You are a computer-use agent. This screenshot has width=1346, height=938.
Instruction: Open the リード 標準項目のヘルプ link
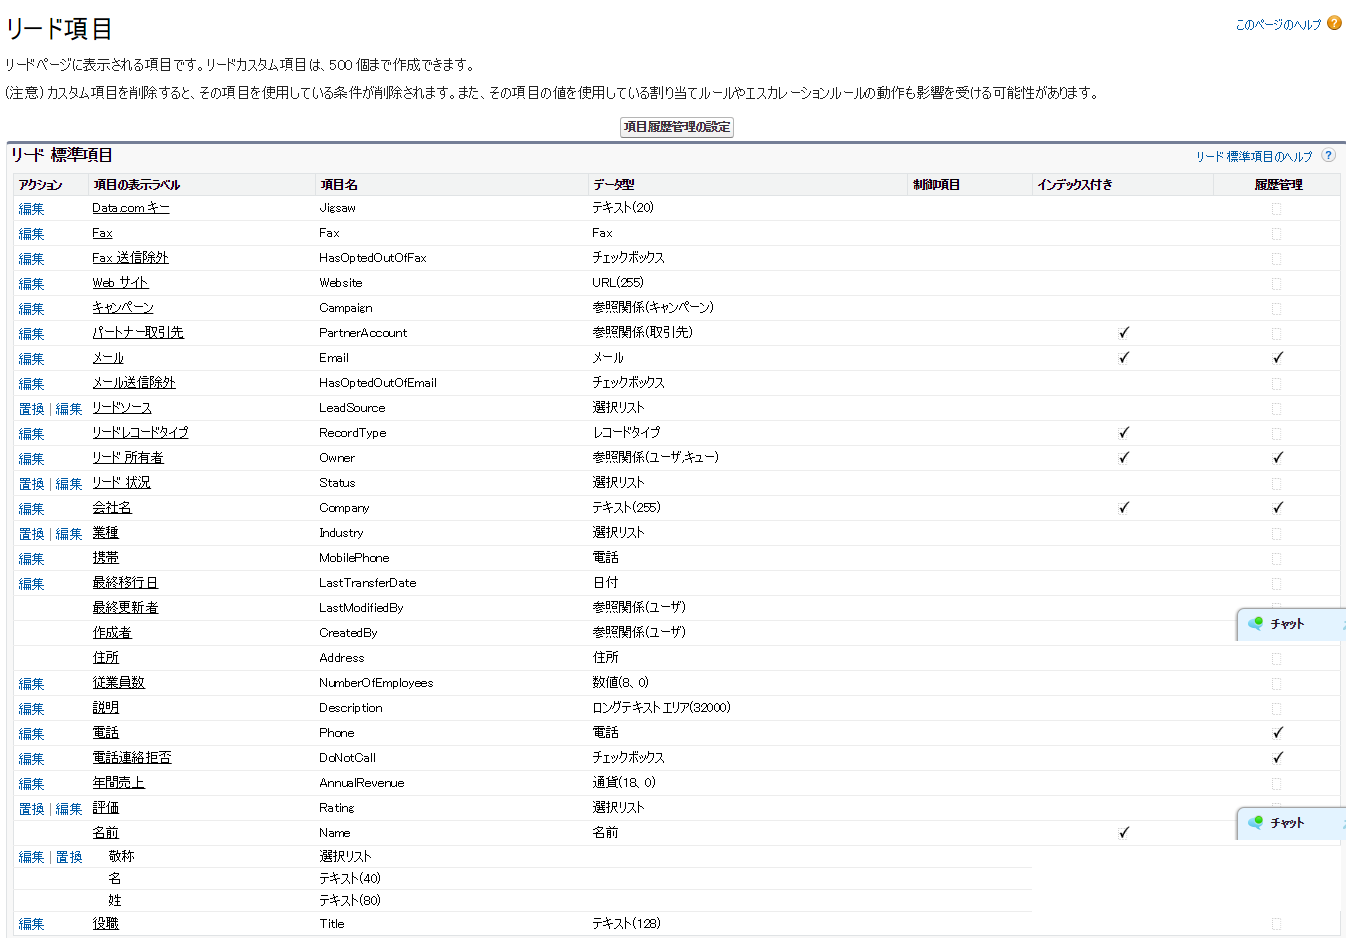pos(1254,156)
